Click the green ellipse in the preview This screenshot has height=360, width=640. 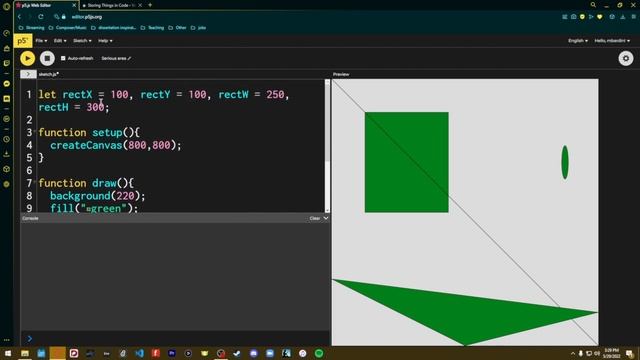(565, 162)
